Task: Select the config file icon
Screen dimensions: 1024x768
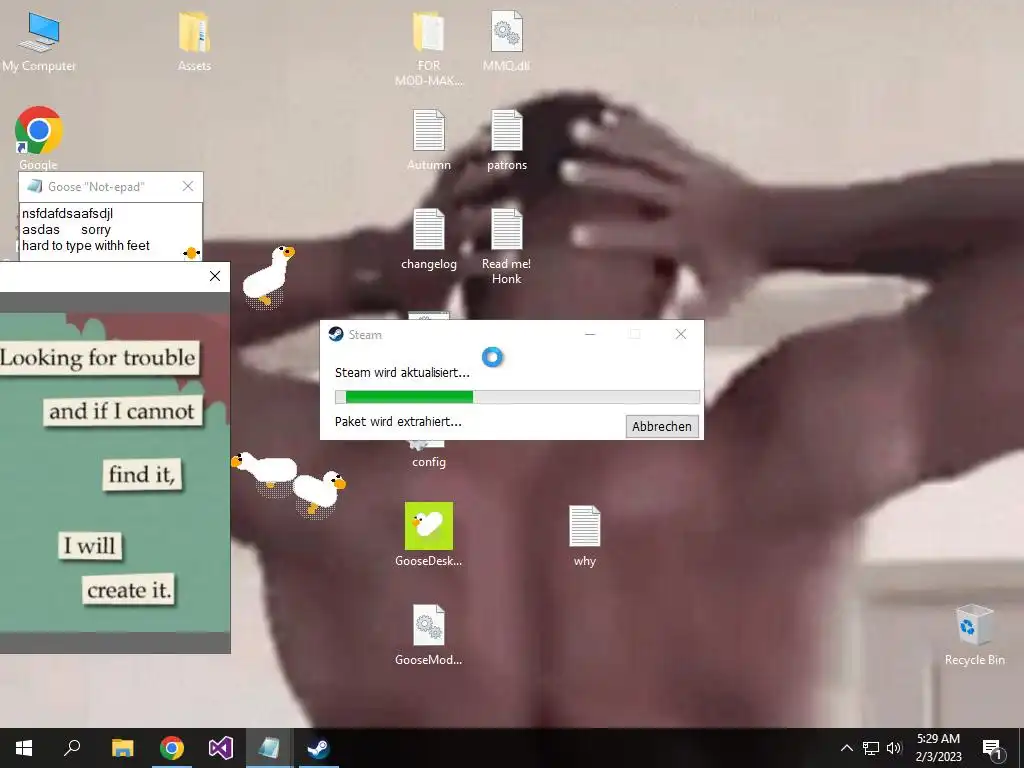Action: click(x=428, y=455)
